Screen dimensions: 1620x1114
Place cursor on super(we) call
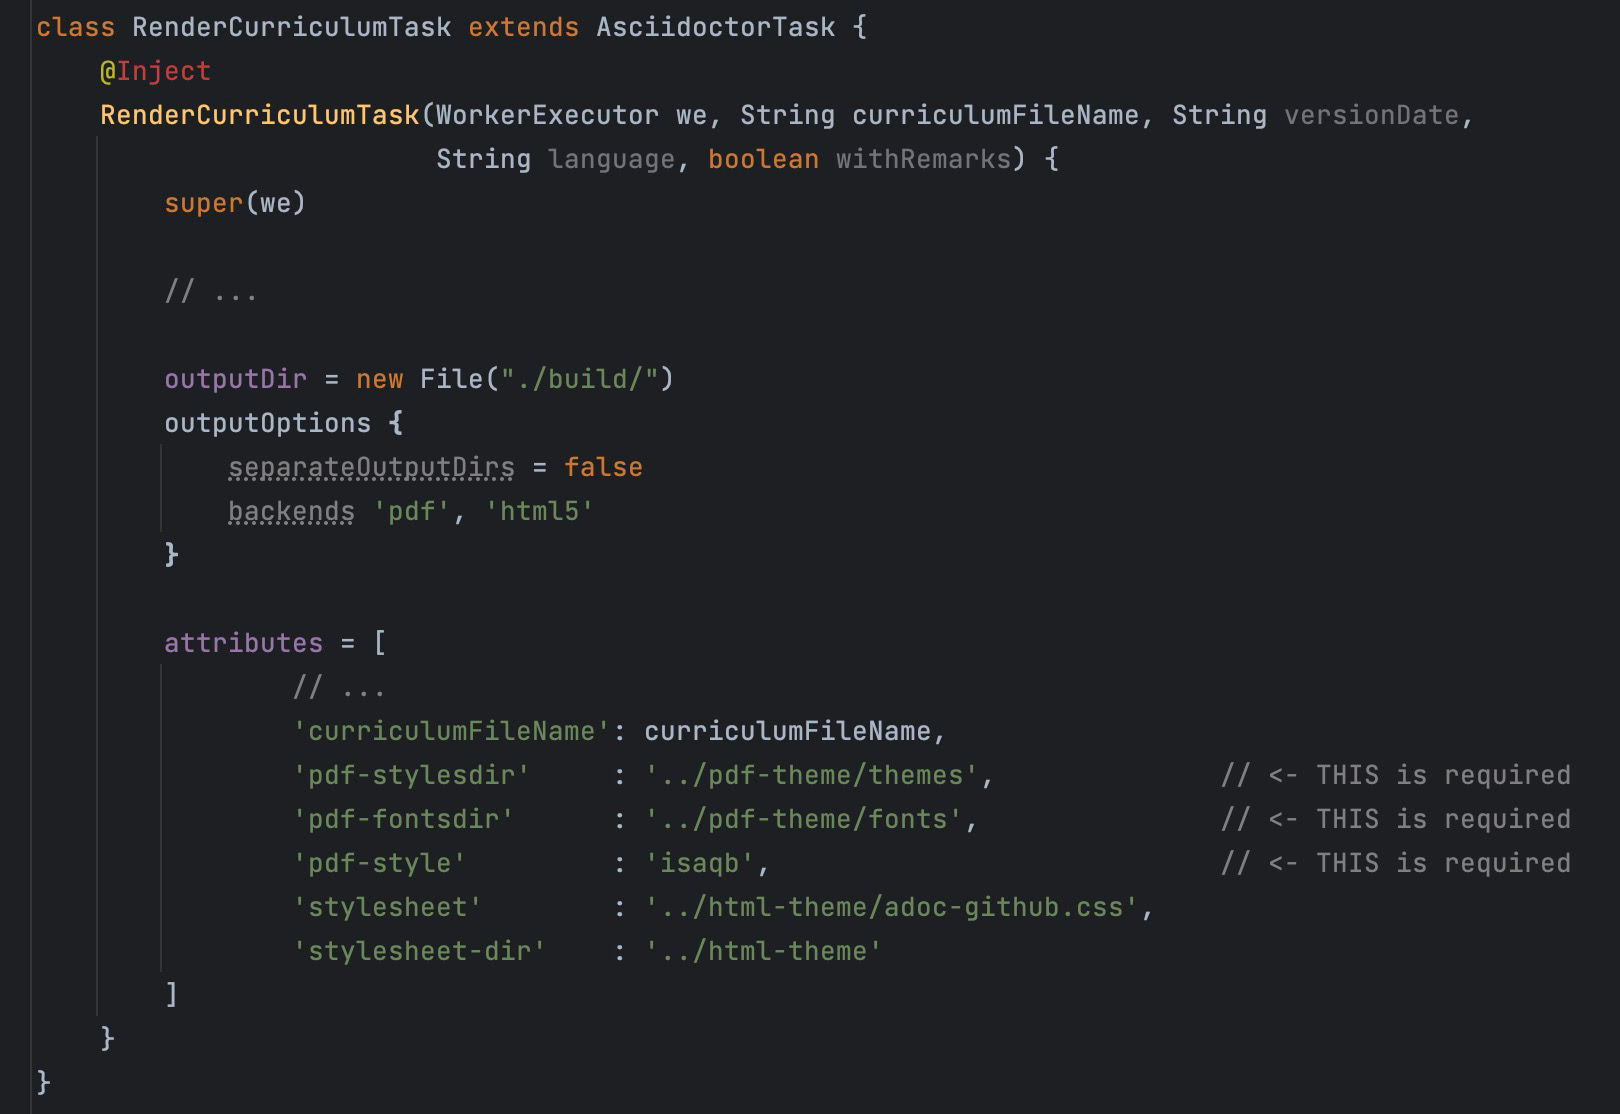235,203
